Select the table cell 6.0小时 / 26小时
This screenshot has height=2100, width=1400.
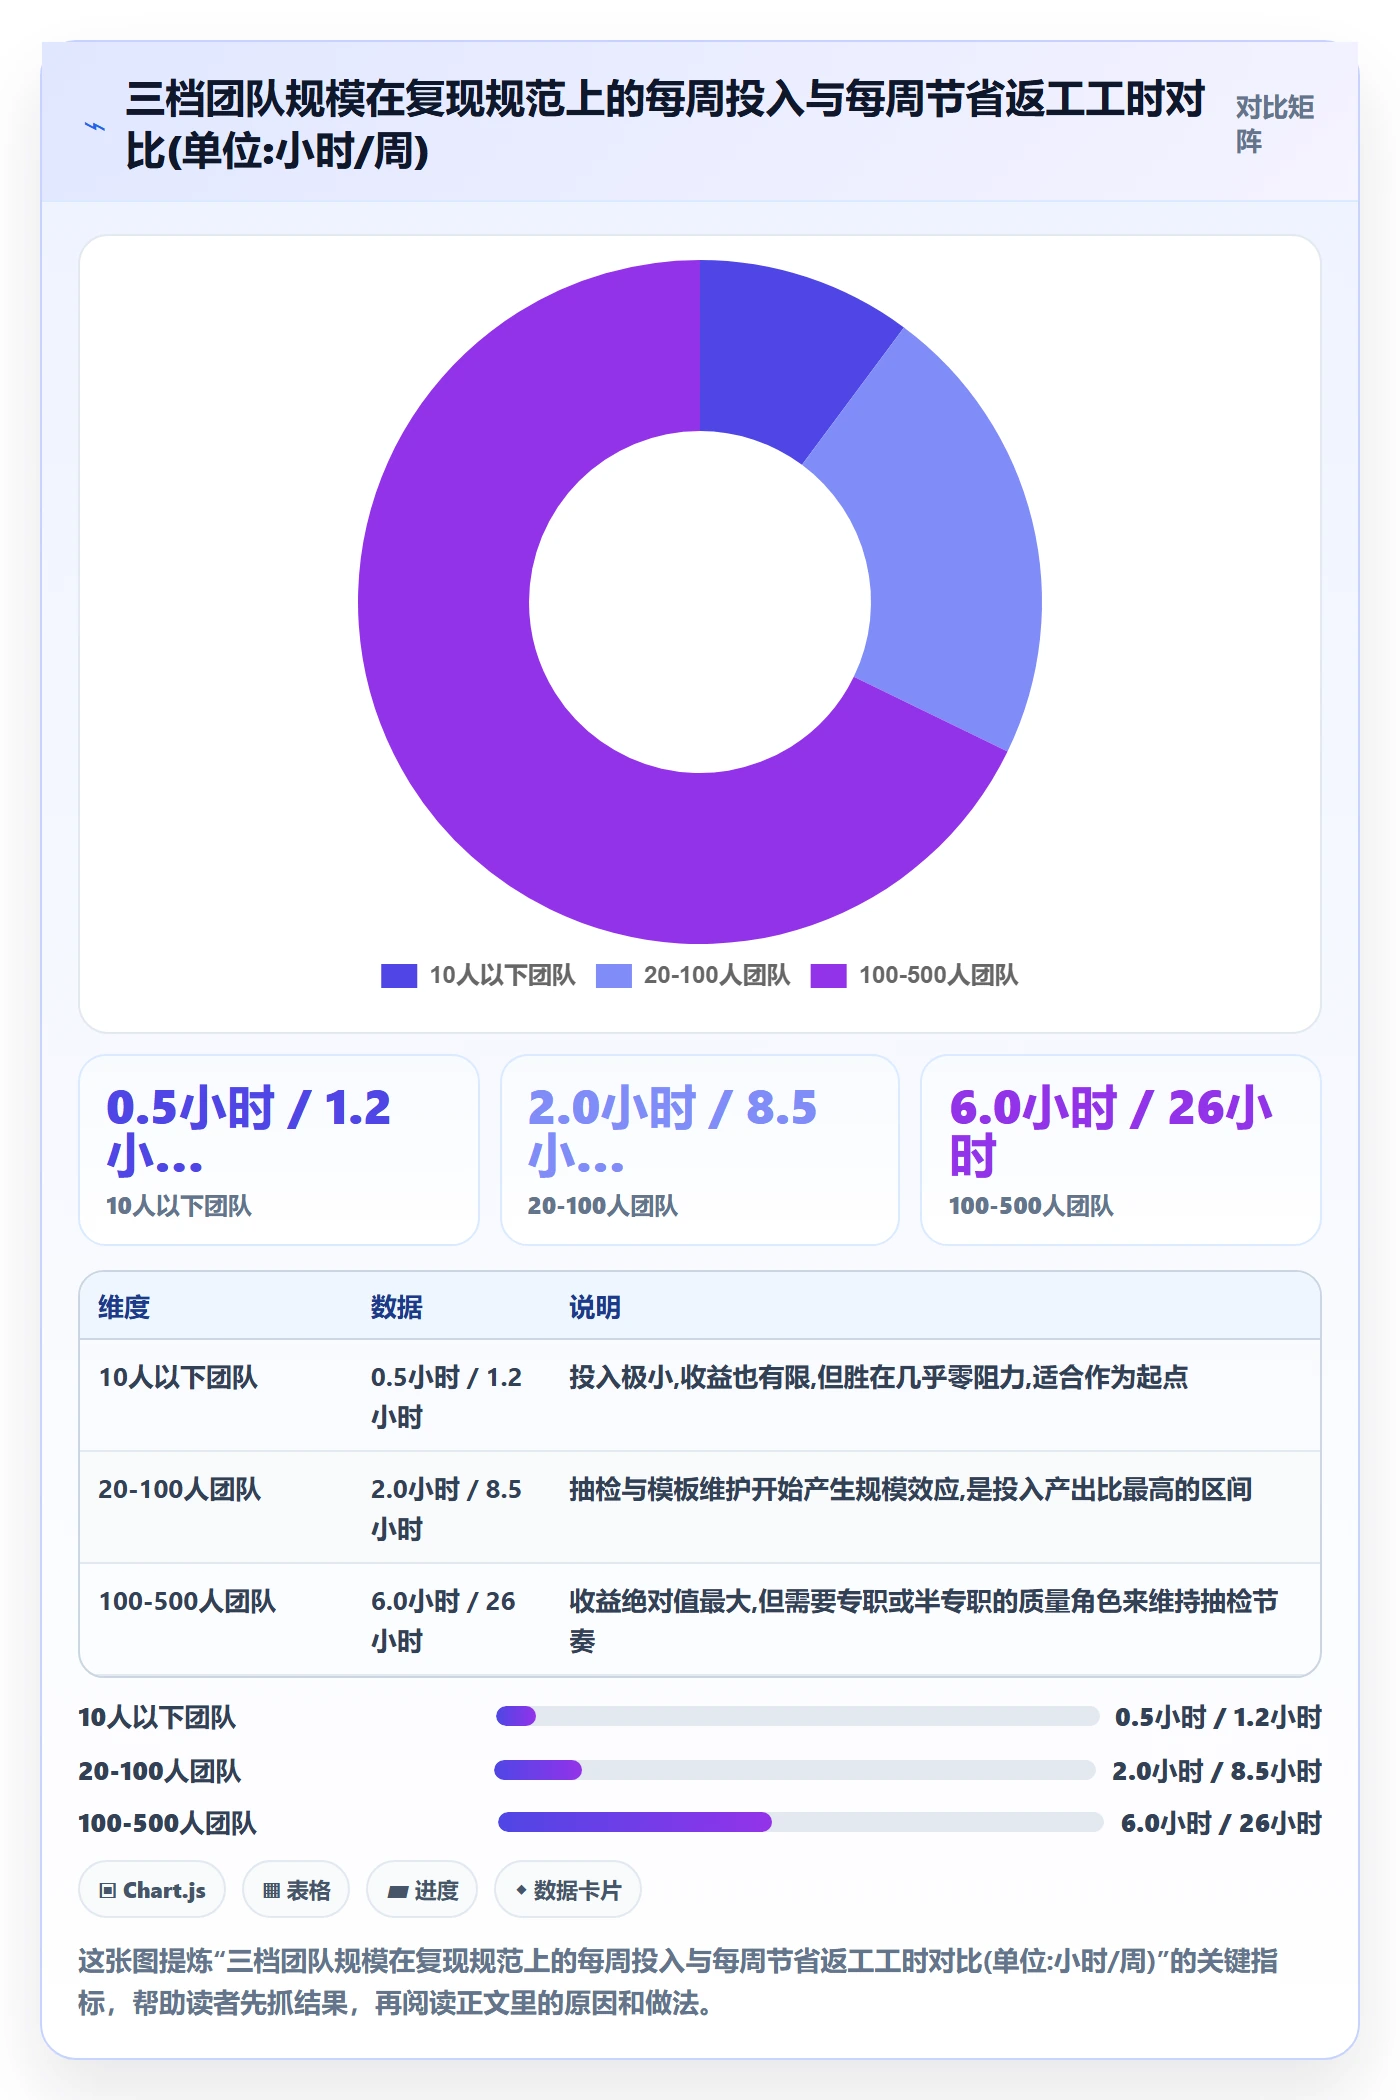point(444,1621)
